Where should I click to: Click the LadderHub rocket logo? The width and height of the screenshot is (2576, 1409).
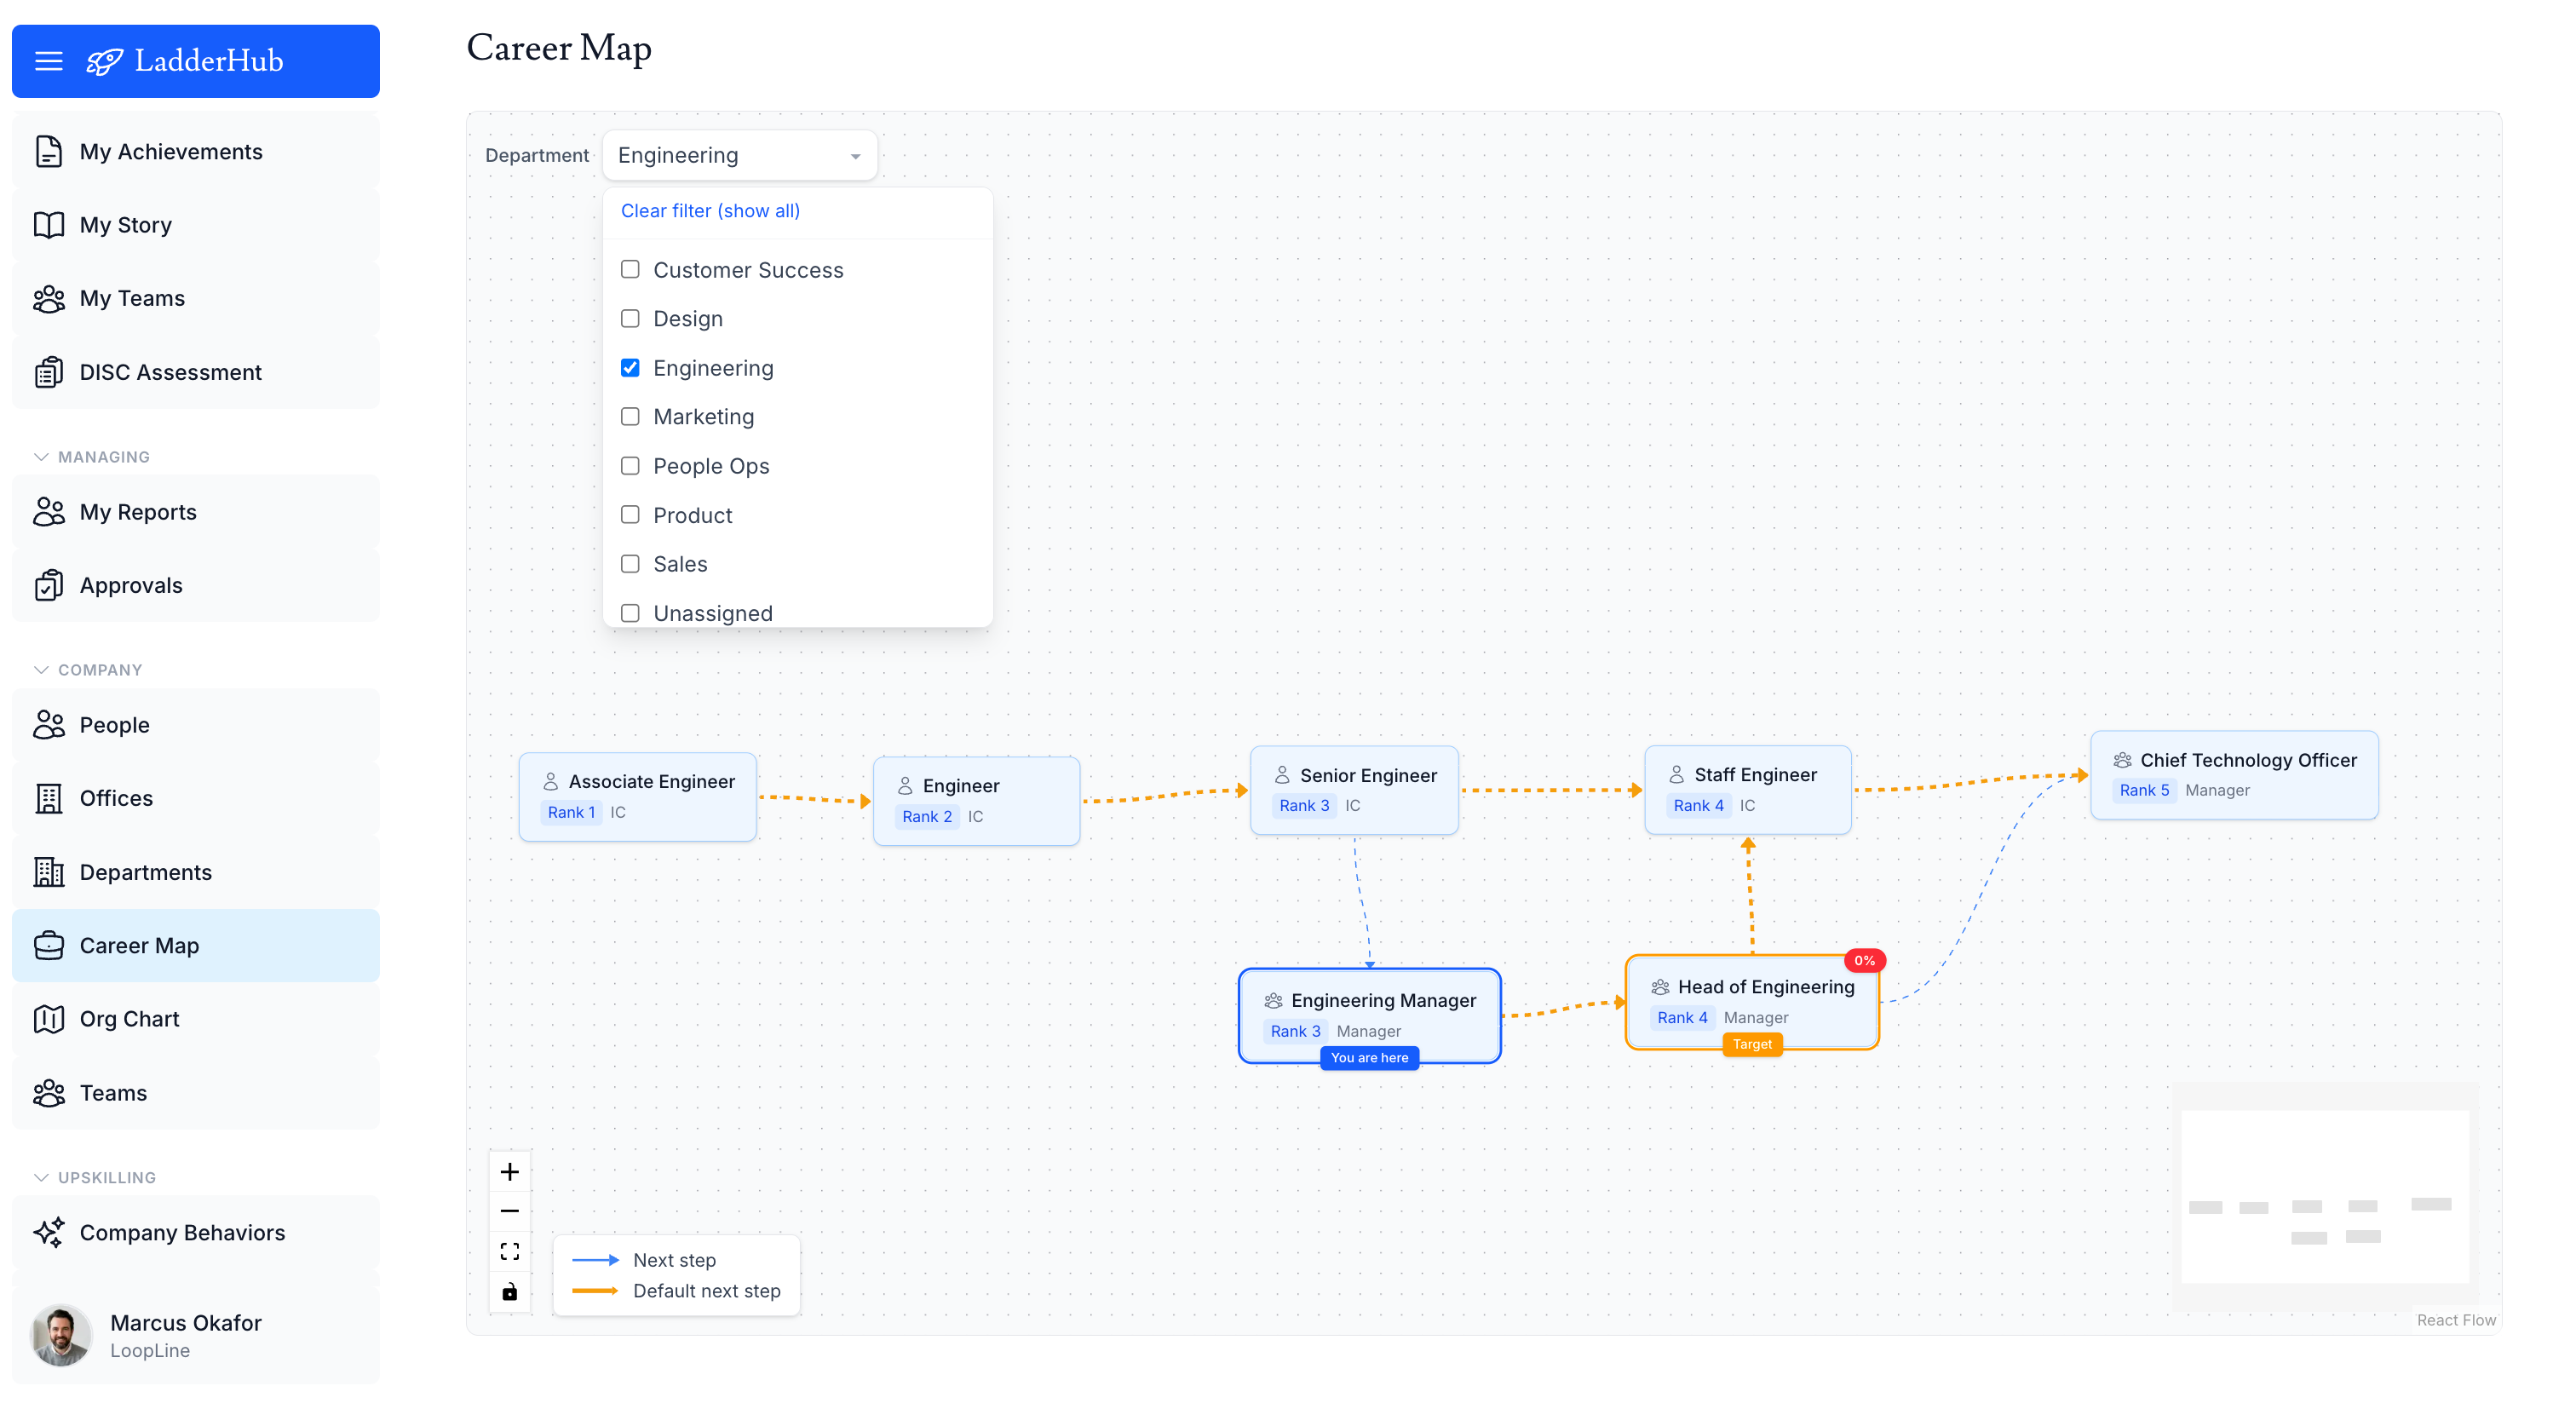click(105, 61)
